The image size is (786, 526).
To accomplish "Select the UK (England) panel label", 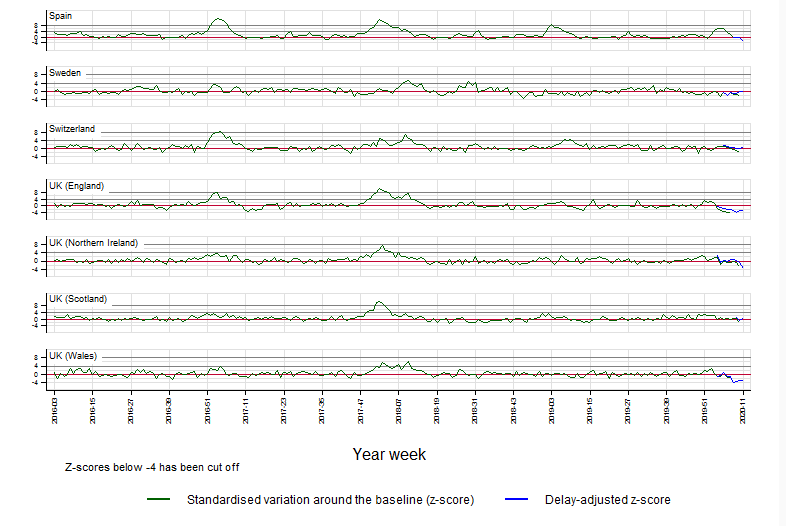I will 76,186.
